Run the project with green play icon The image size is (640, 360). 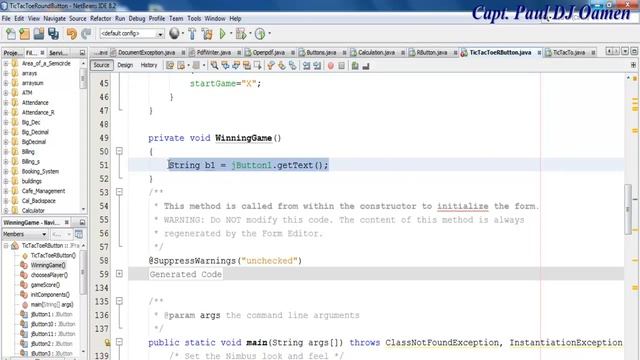(222, 34)
